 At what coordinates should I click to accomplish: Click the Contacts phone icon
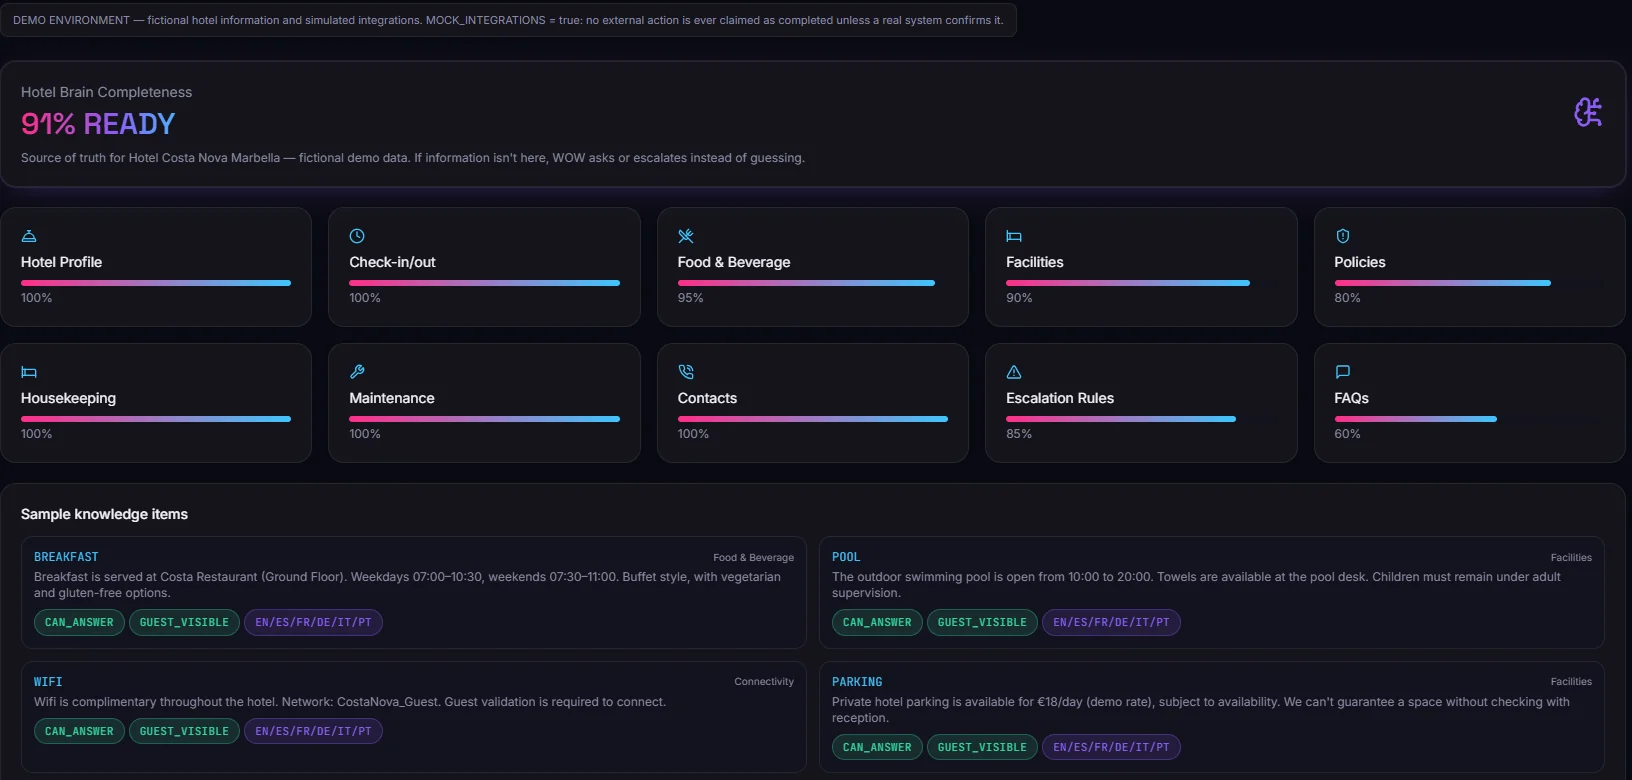click(x=686, y=372)
